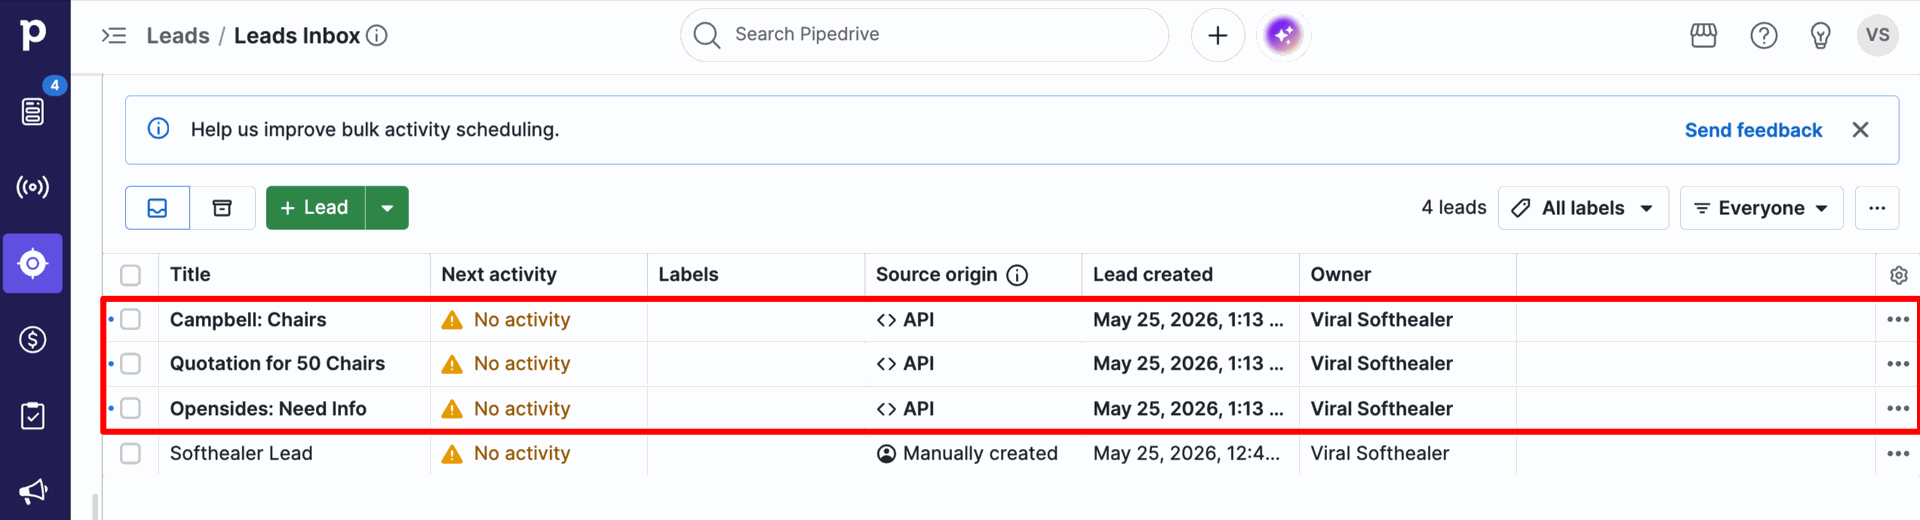
Task: Select the Opensides: Need Info checkbox
Action: pyautogui.click(x=131, y=408)
